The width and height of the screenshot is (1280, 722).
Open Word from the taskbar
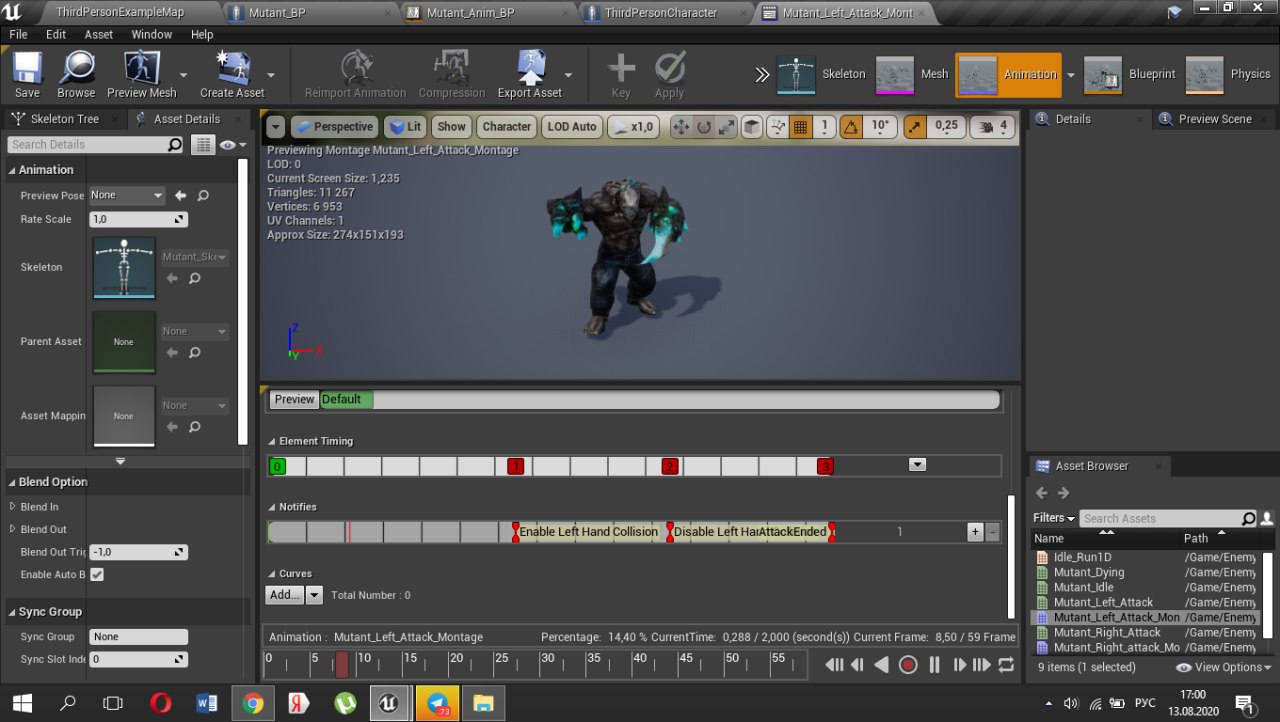207,703
